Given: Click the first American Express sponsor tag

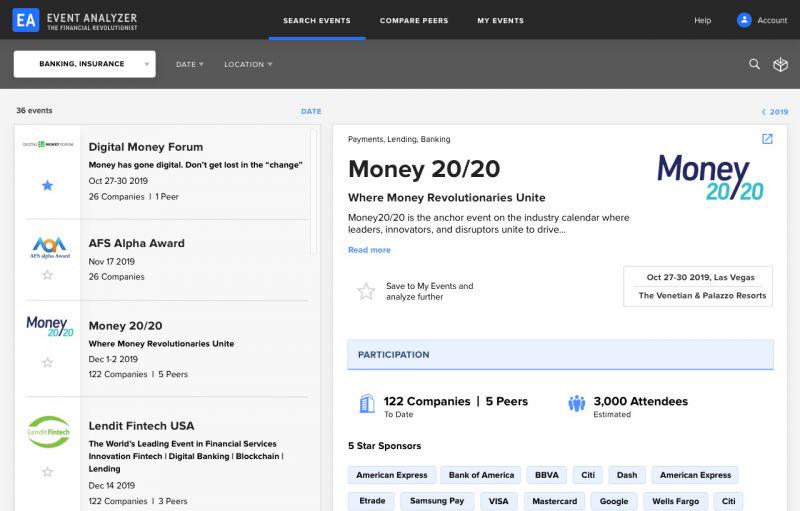Looking at the screenshot, I should [x=392, y=475].
